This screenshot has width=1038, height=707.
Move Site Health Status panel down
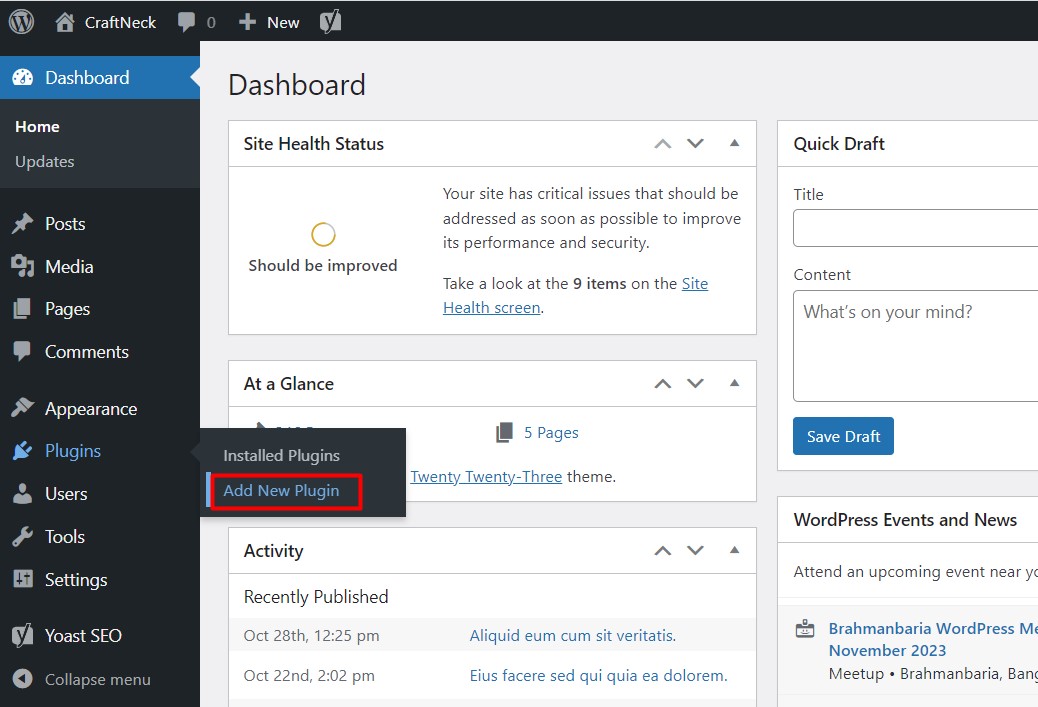695,144
